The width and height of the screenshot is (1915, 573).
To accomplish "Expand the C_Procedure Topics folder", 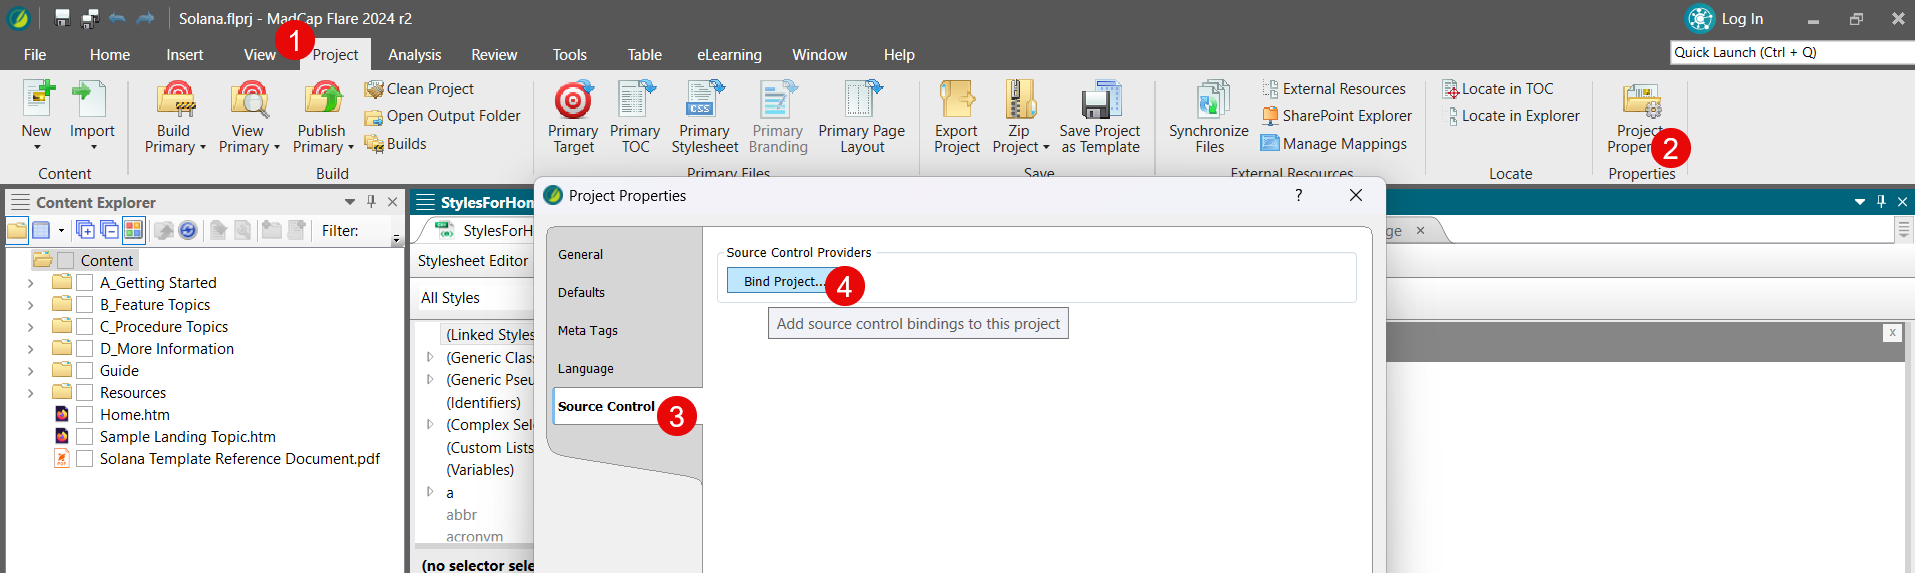I will tap(30, 327).
